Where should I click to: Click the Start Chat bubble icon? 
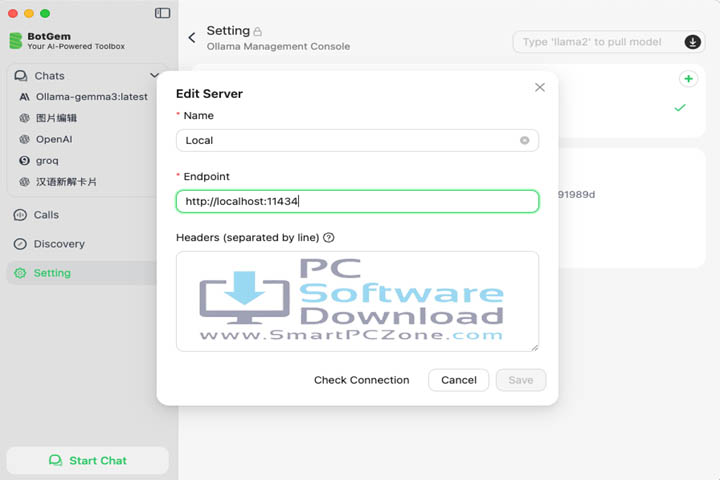pyautogui.click(x=56, y=460)
